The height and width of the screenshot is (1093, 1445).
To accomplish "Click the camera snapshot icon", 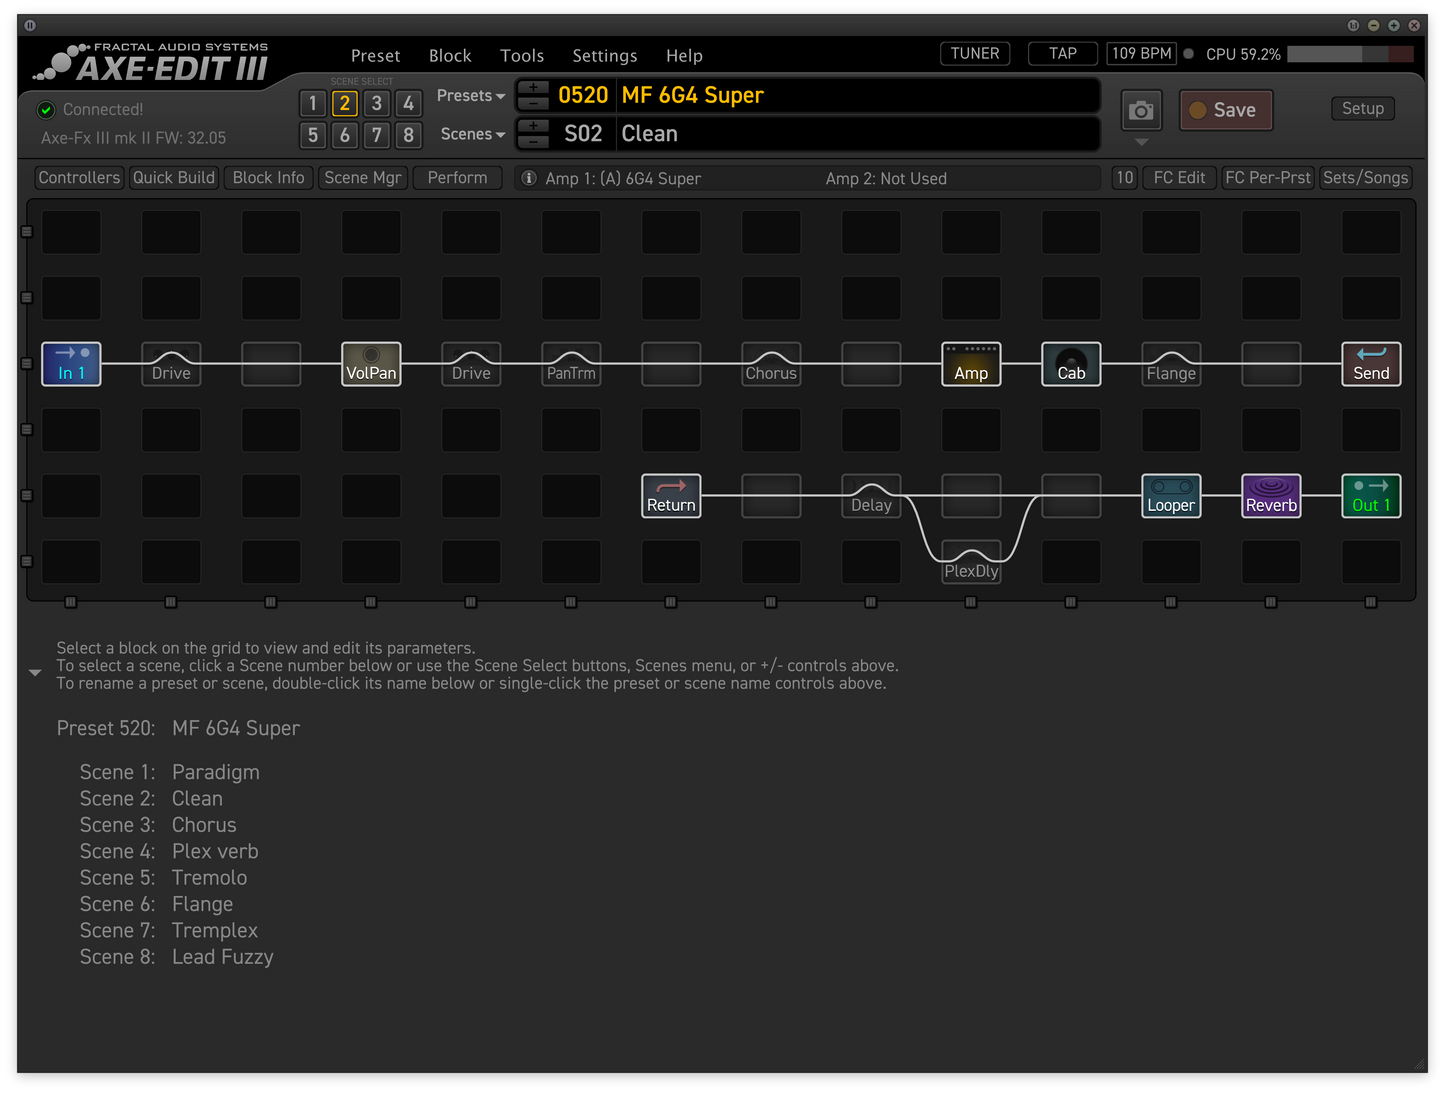I will pos(1141,110).
